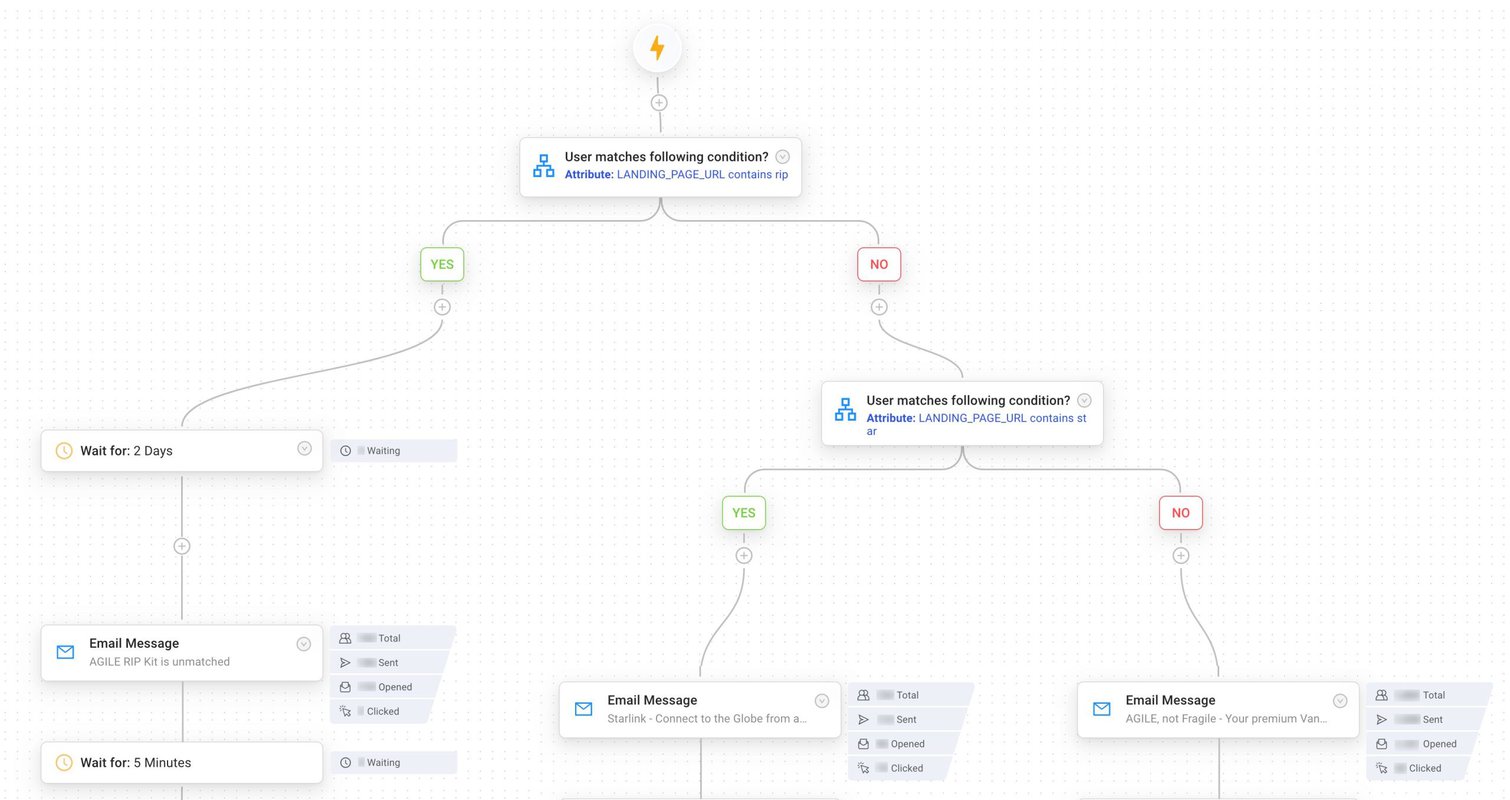
Task: Click the plus button below the trigger
Action: coord(659,102)
